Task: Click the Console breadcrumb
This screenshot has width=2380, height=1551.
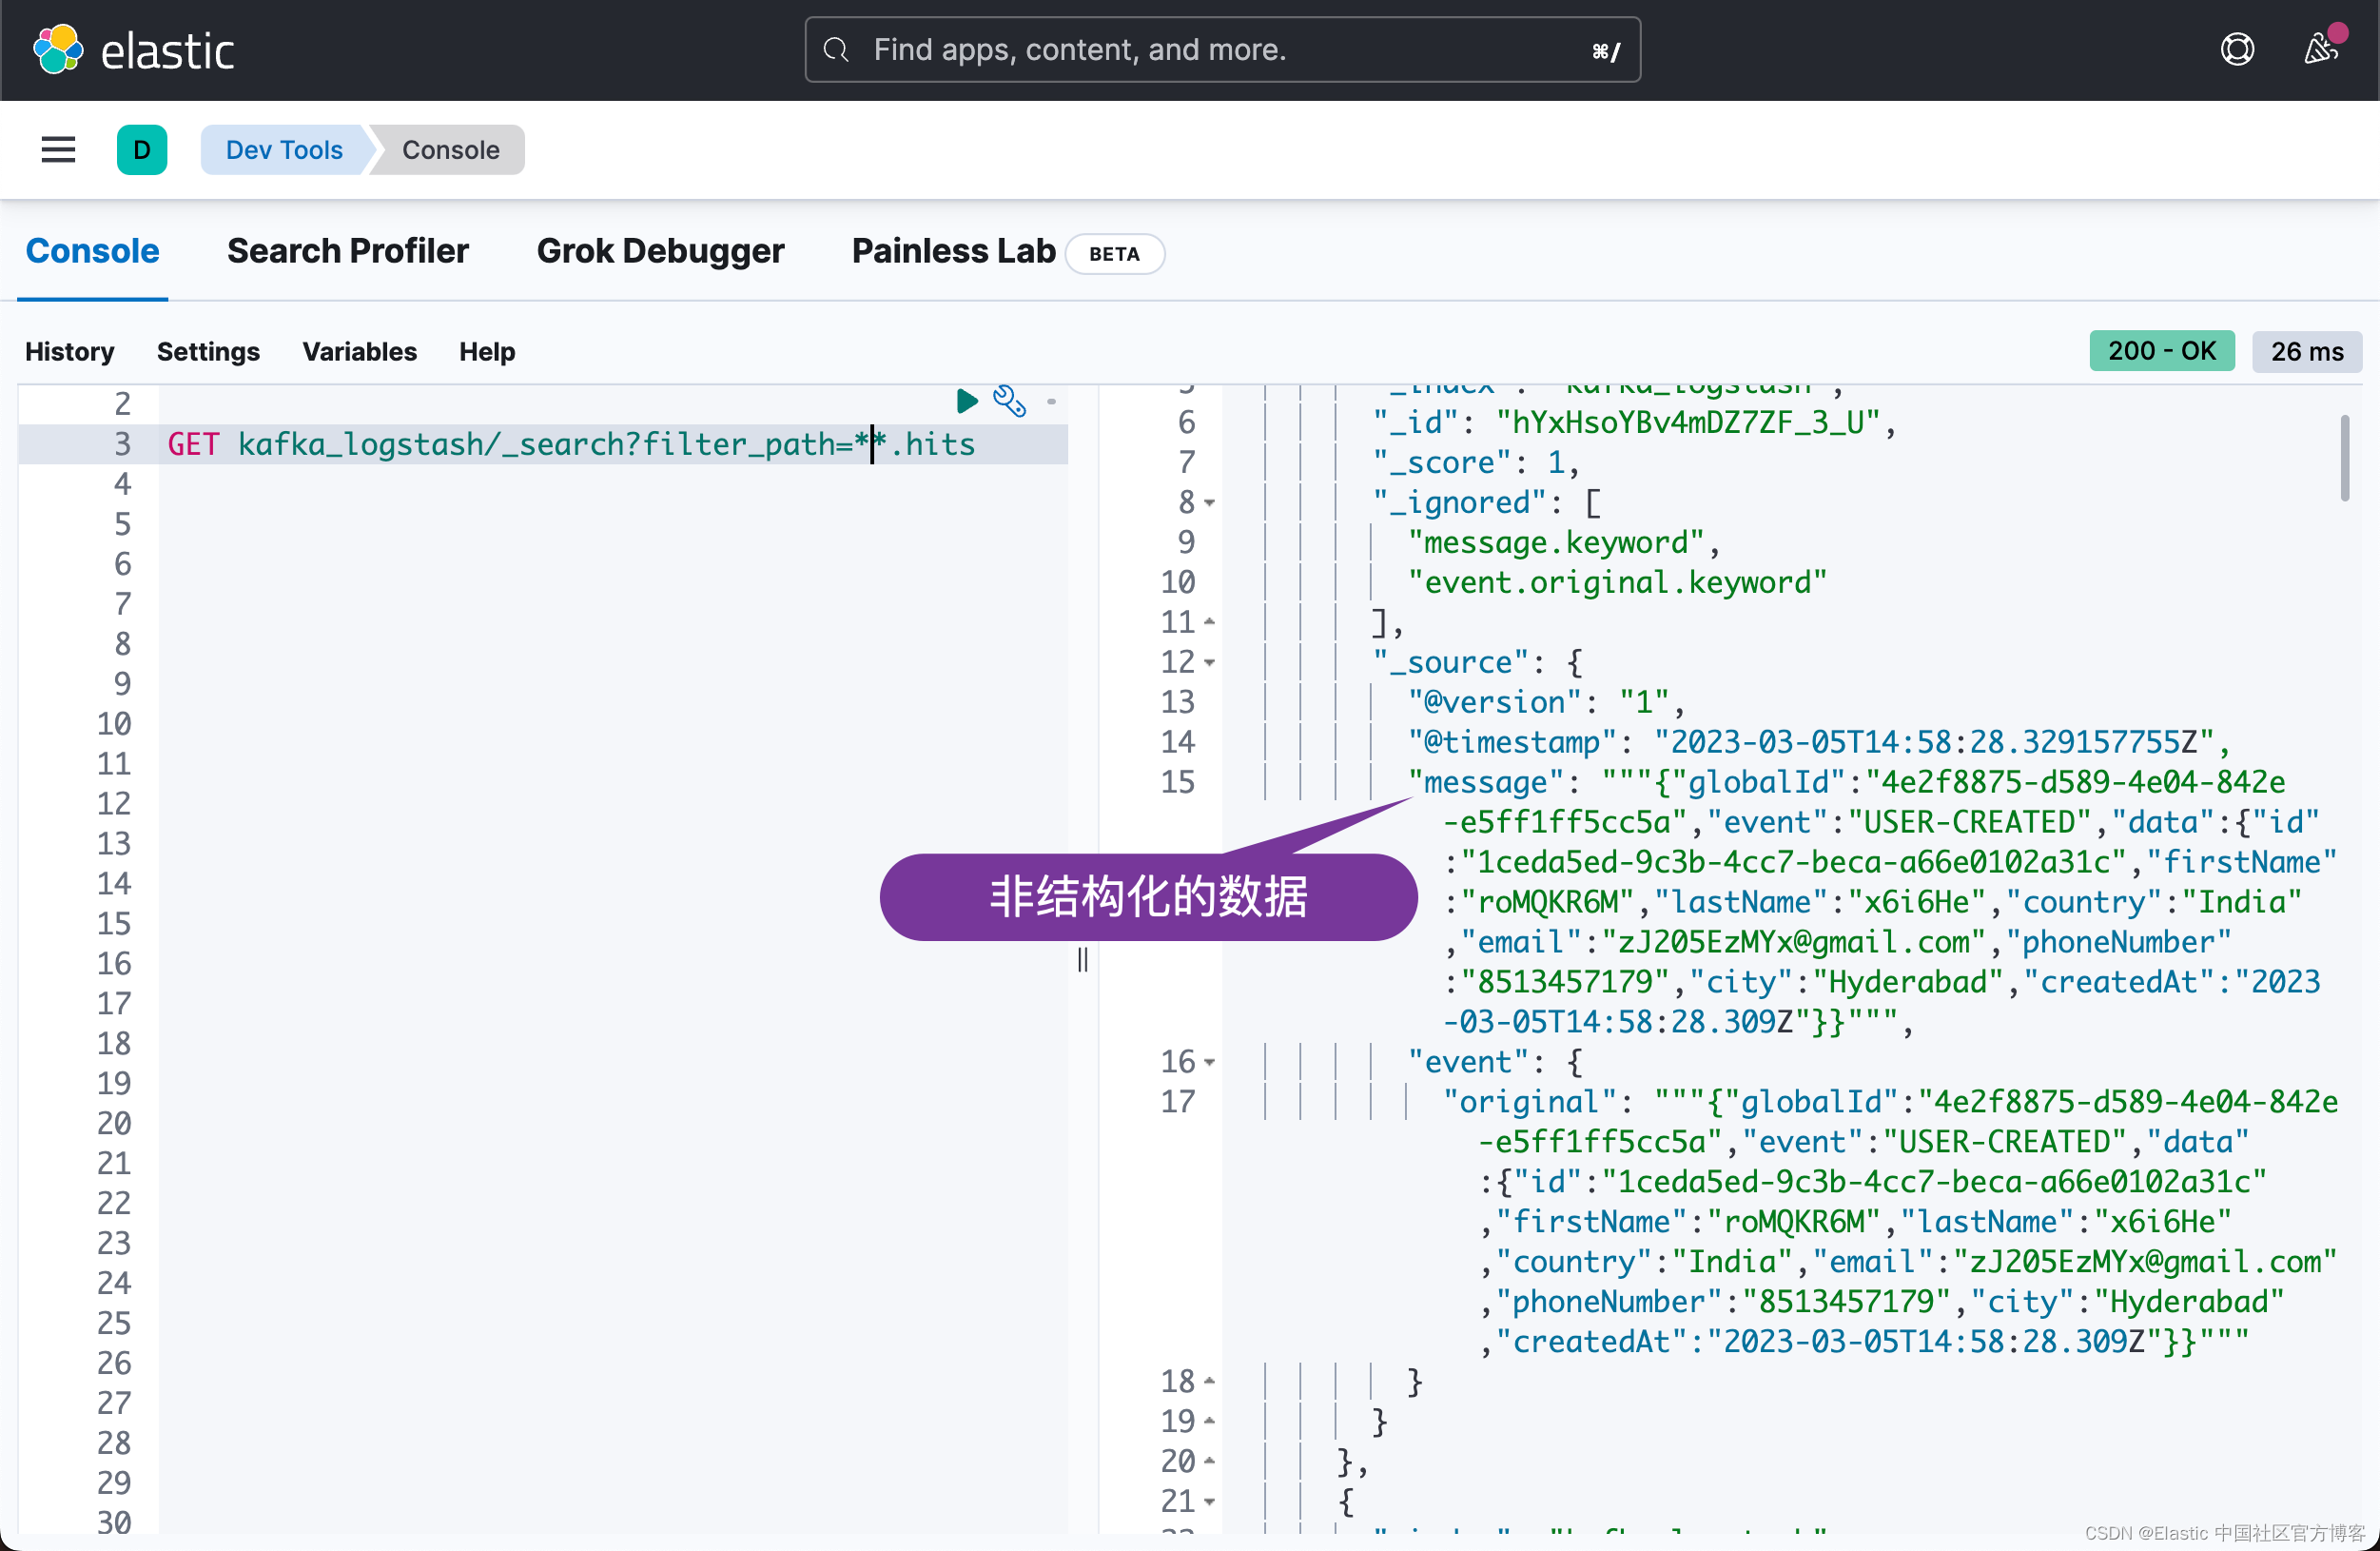Action: point(450,150)
